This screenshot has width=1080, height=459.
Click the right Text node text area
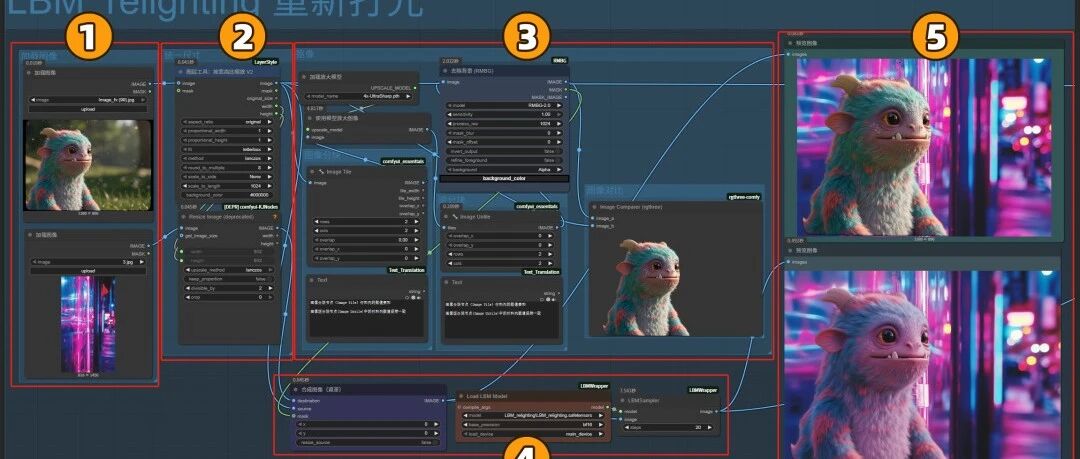503,318
